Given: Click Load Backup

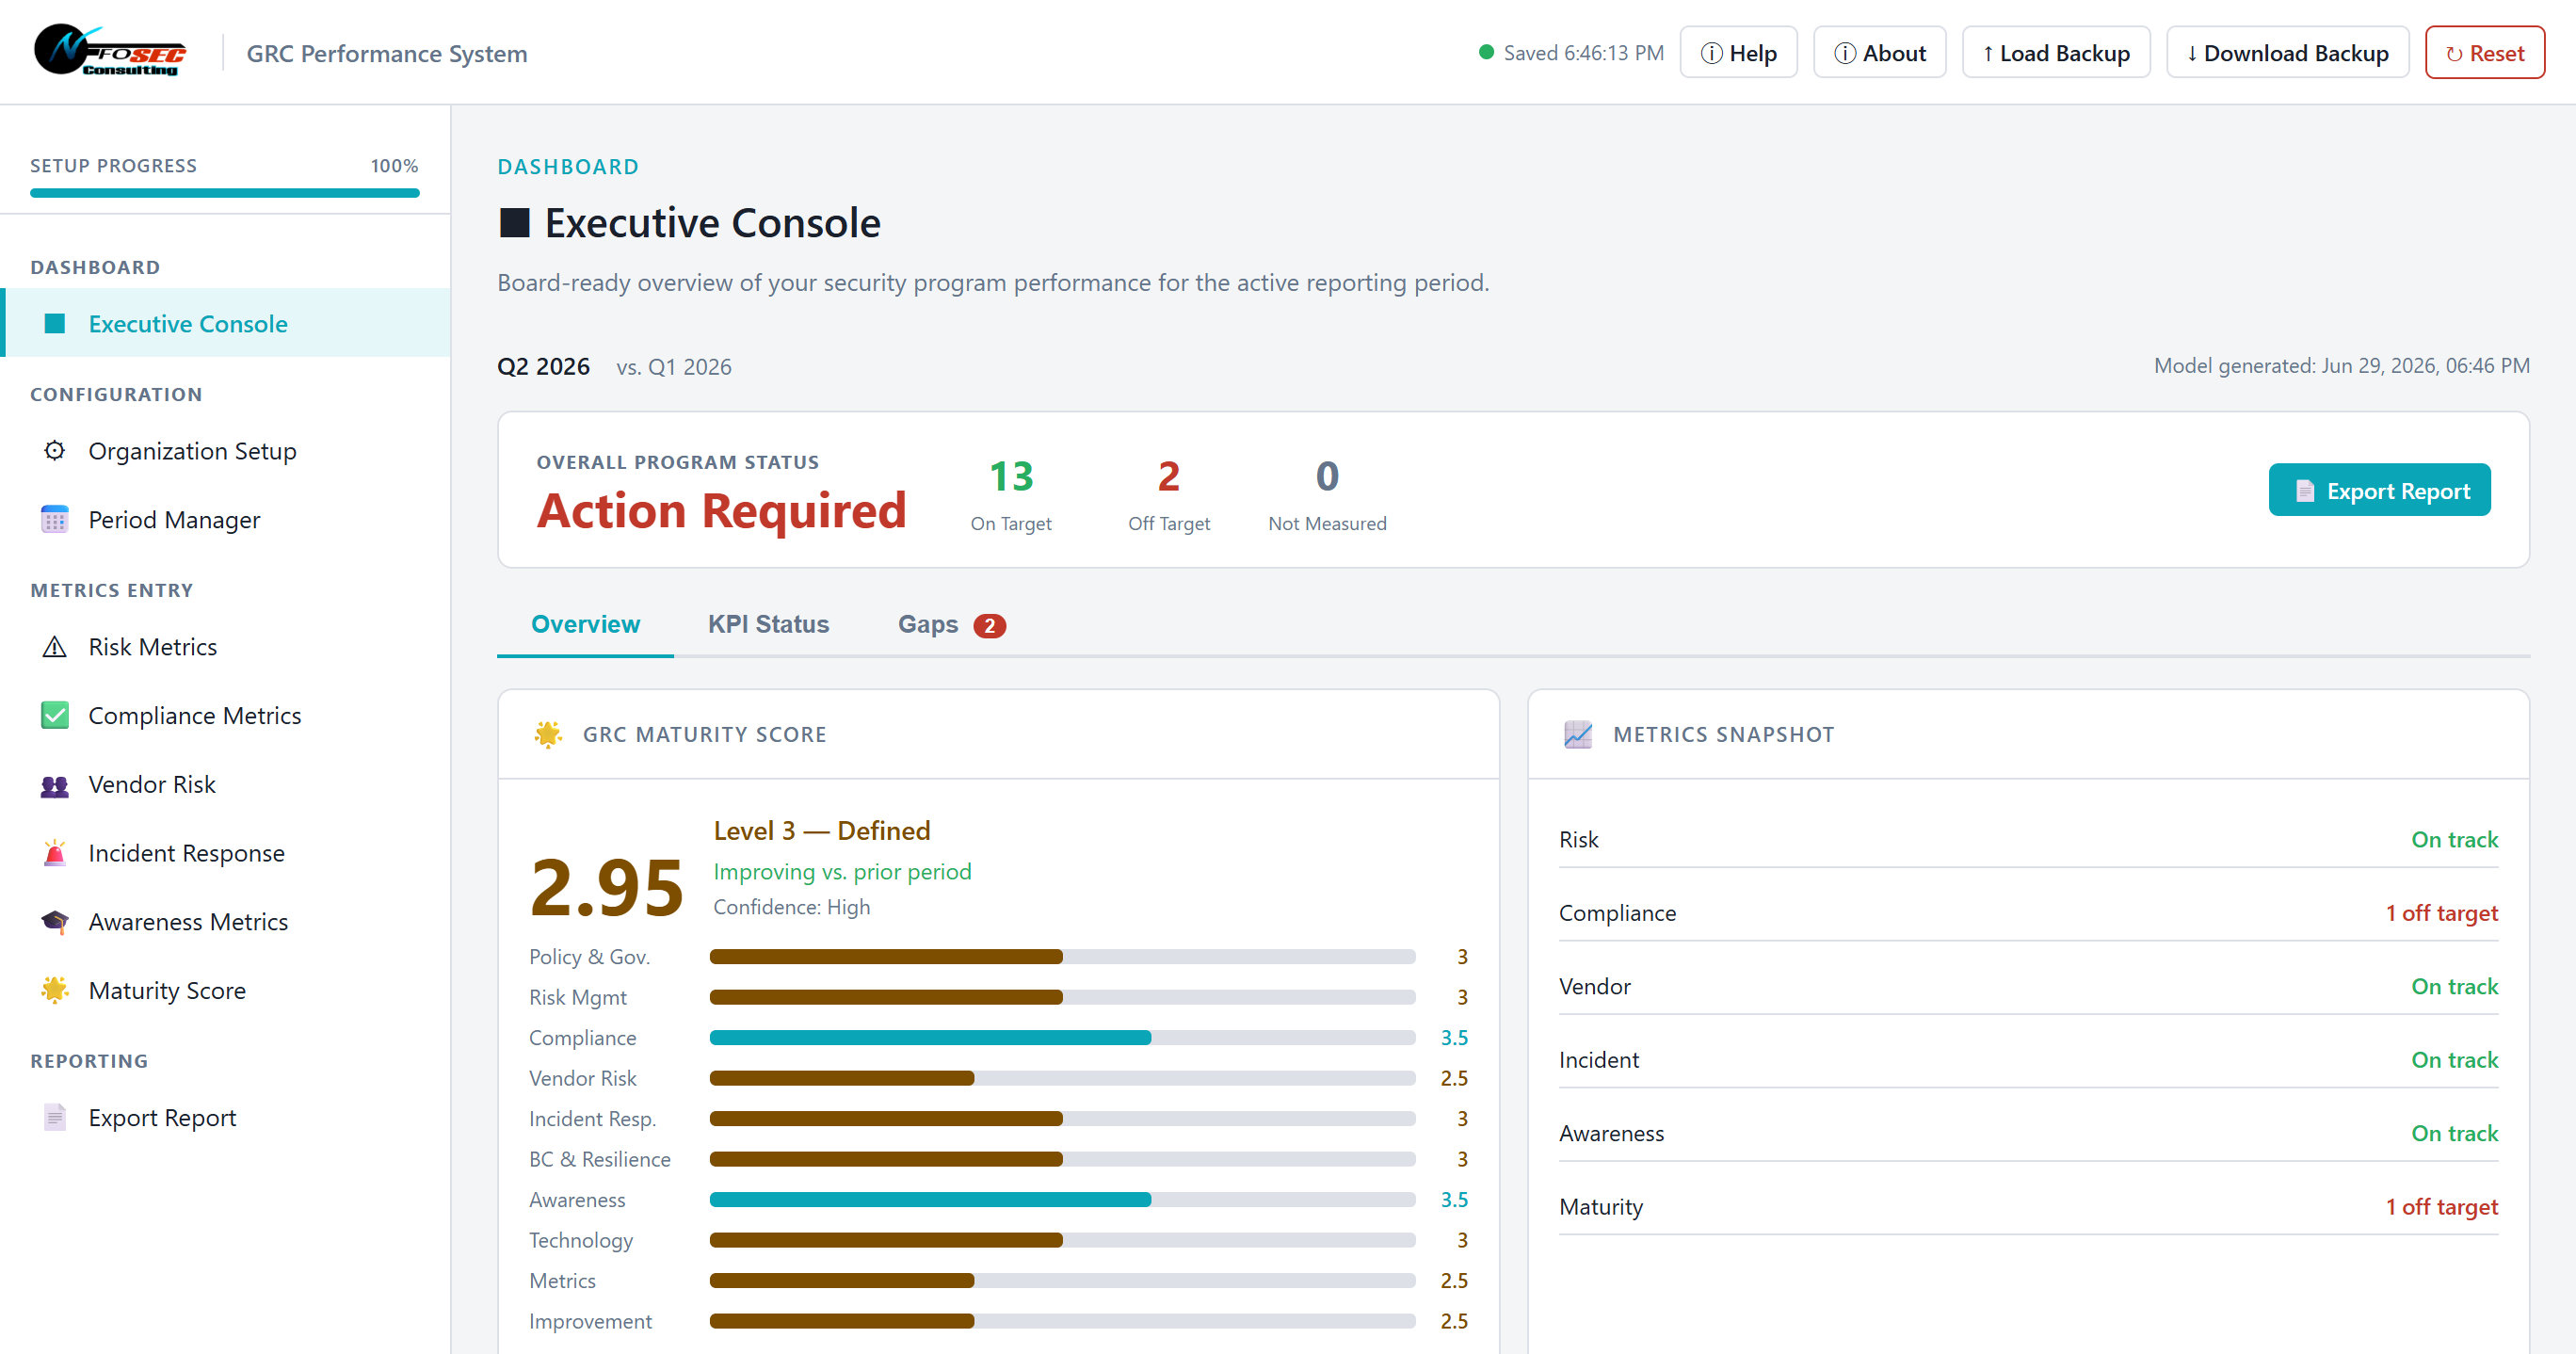Looking at the screenshot, I should (x=2055, y=52).
